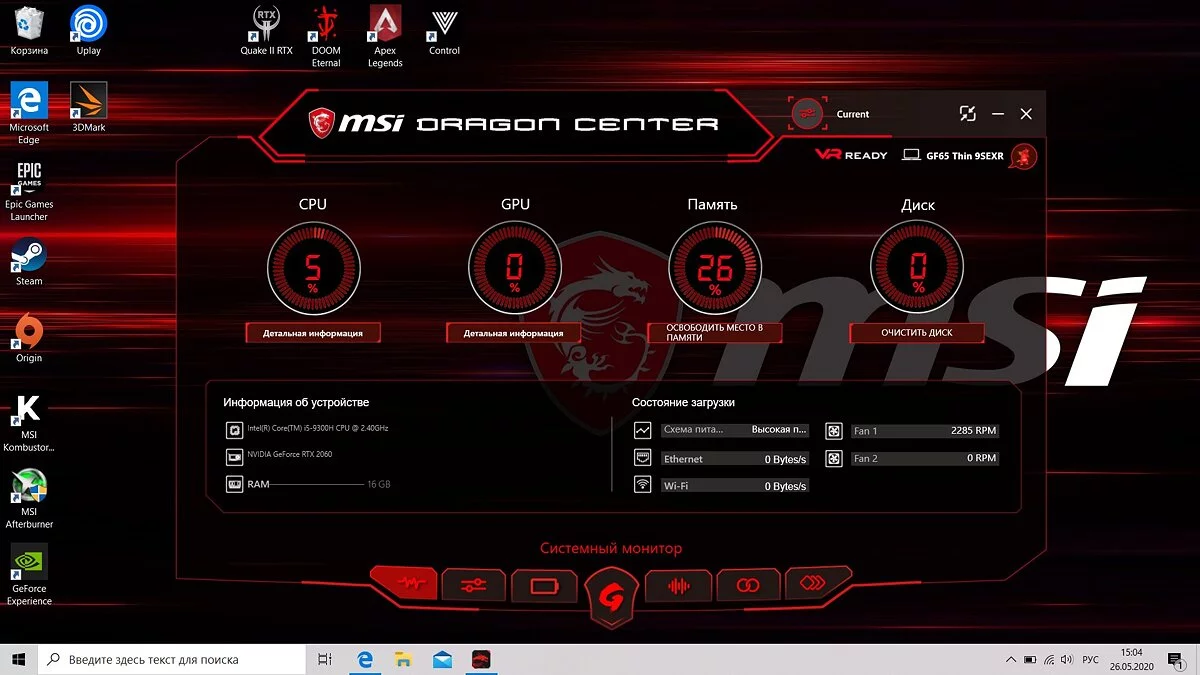This screenshot has height=675, width=1200.
Task: Select the Origin desktop shortcut
Action: point(29,339)
